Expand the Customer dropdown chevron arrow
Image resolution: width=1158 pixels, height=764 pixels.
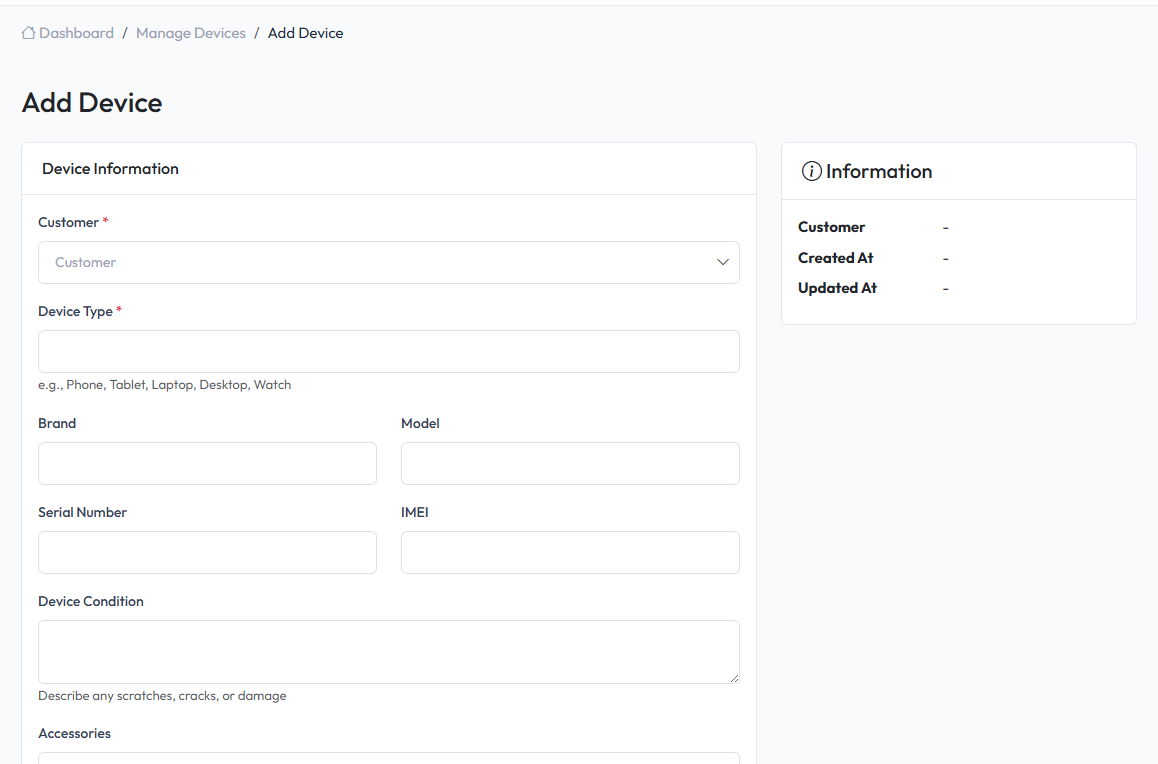[x=722, y=262]
